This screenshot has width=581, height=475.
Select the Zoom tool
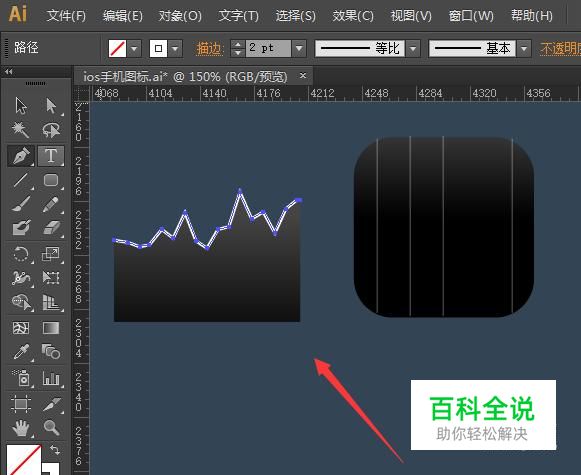pos(51,428)
